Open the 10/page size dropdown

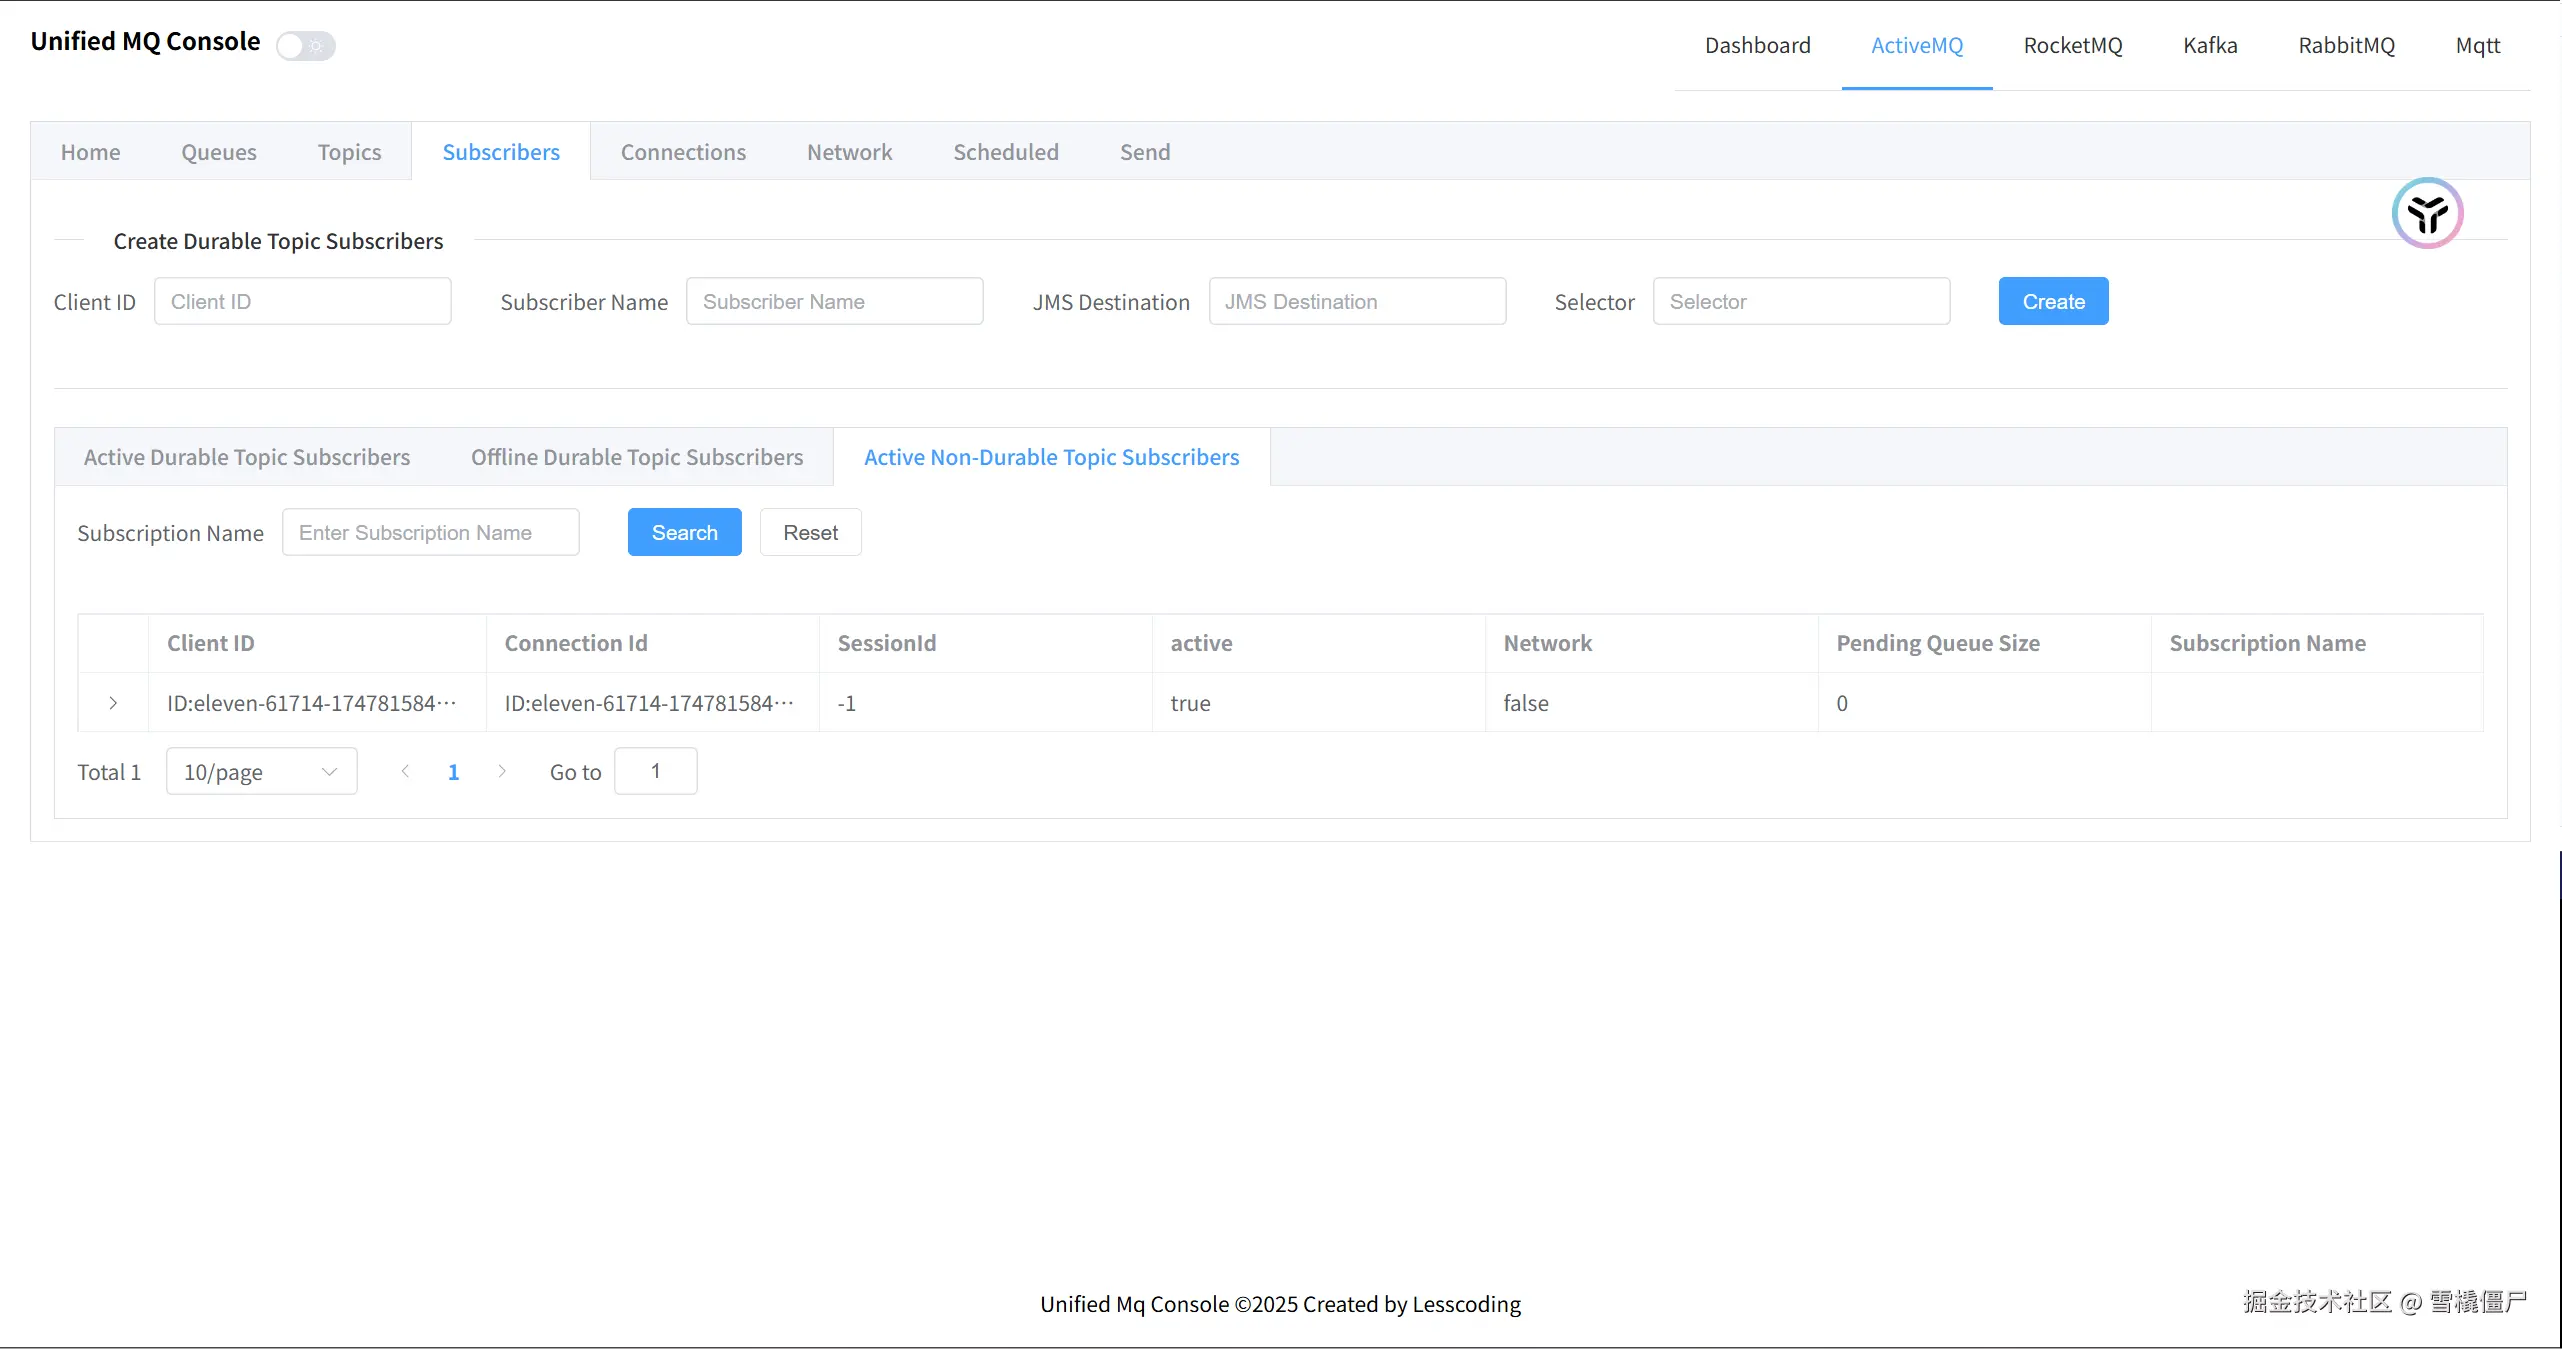coord(261,771)
